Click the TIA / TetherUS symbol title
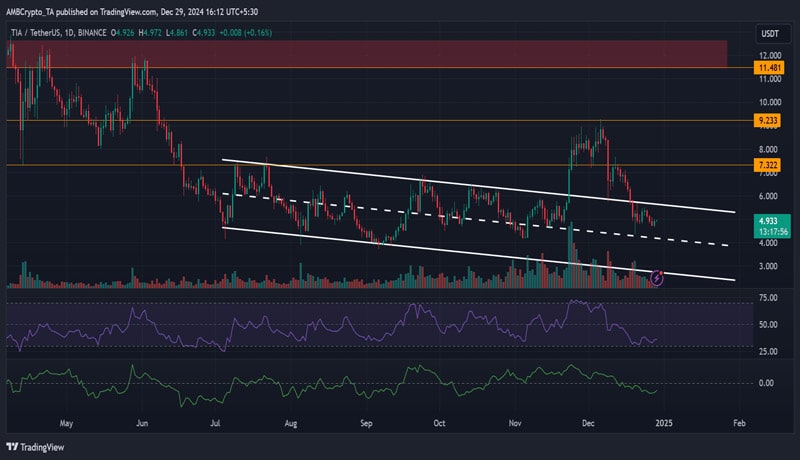The width and height of the screenshot is (800, 460). pyautogui.click(x=35, y=33)
